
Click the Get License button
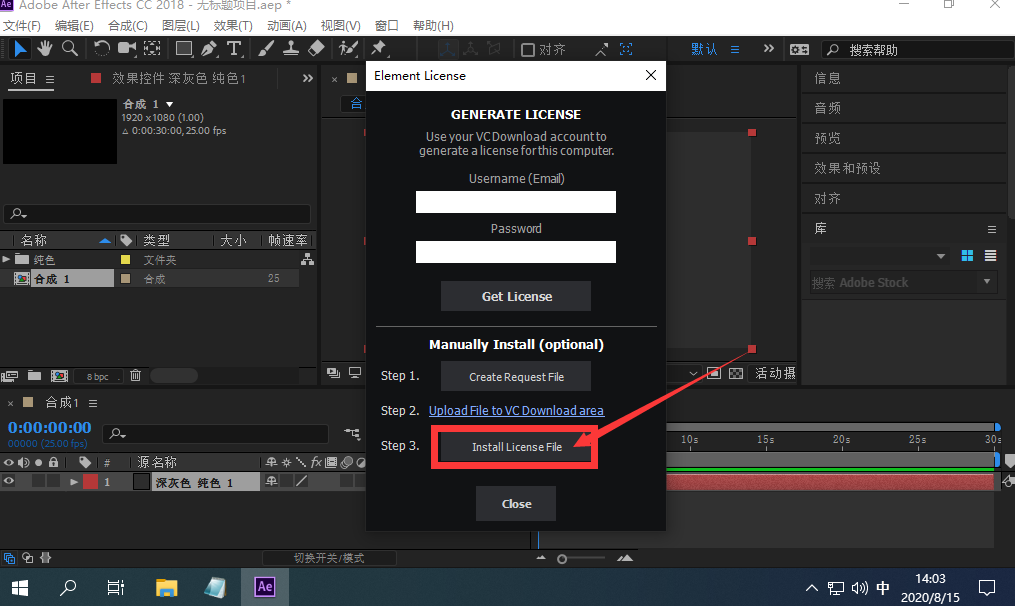pyautogui.click(x=516, y=297)
